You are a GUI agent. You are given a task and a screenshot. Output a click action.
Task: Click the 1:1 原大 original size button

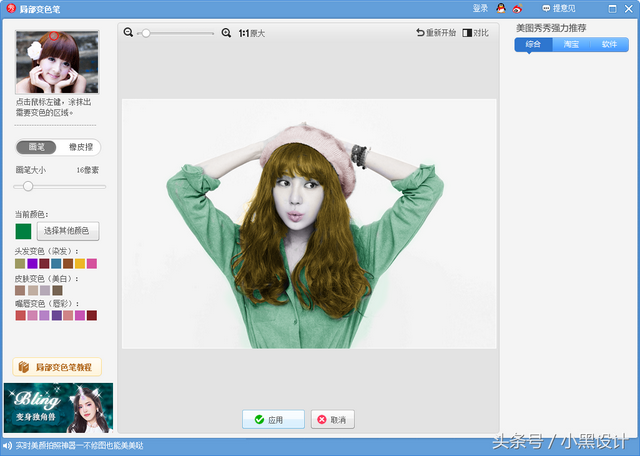click(251, 33)
